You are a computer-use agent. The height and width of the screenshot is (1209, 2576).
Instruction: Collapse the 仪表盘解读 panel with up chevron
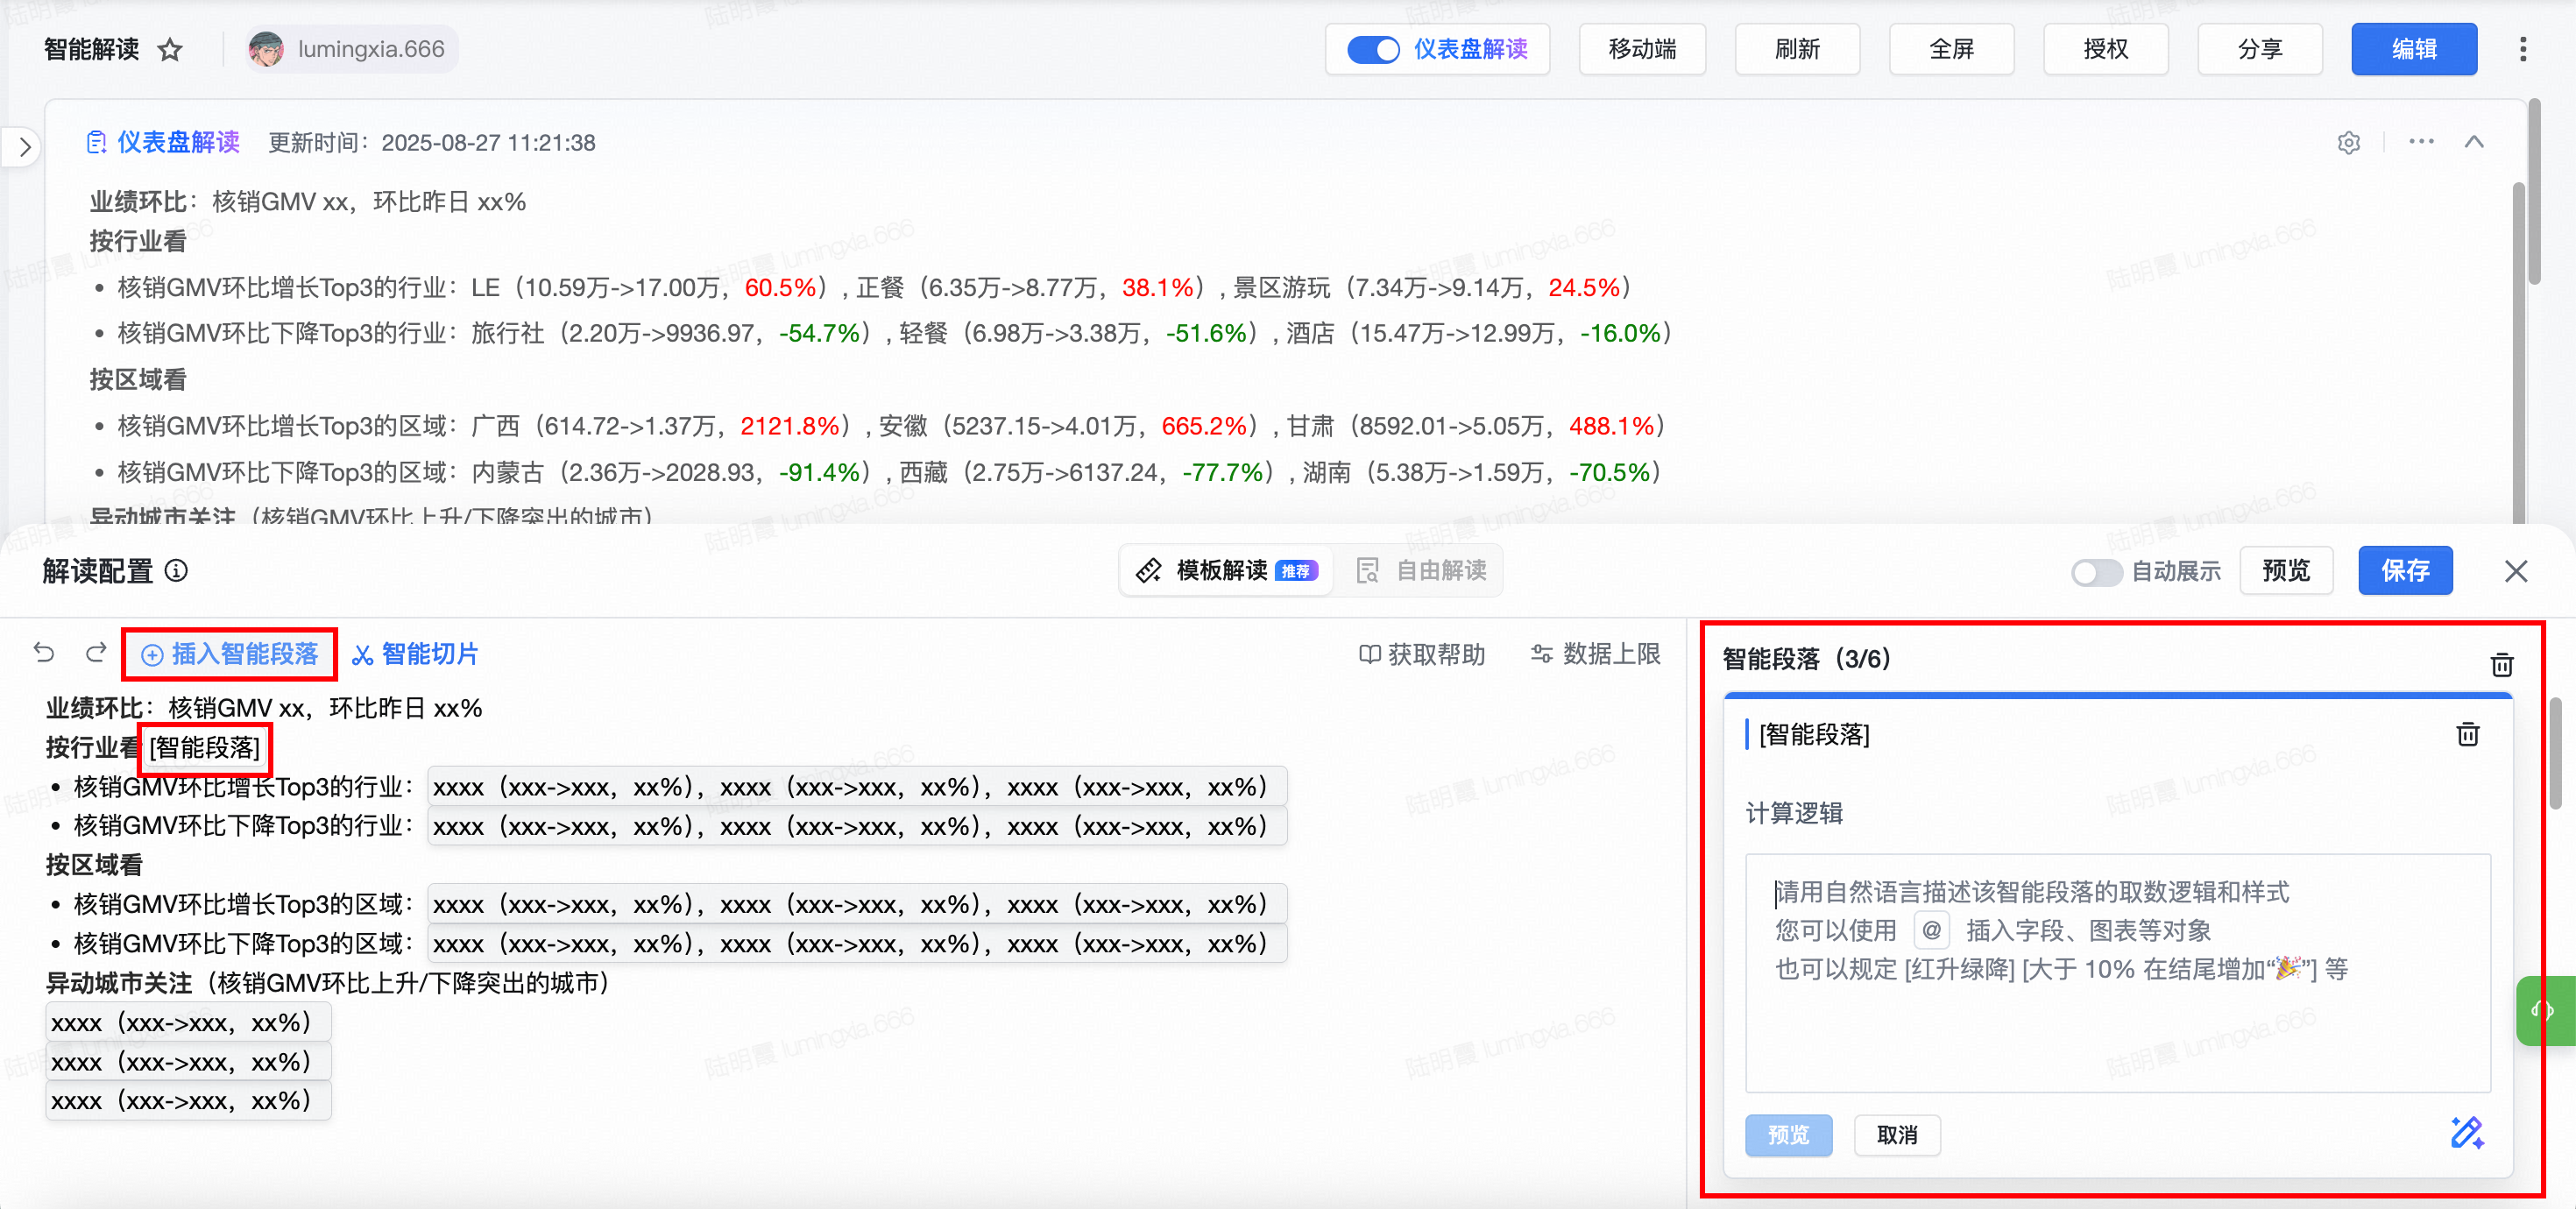2473,142
